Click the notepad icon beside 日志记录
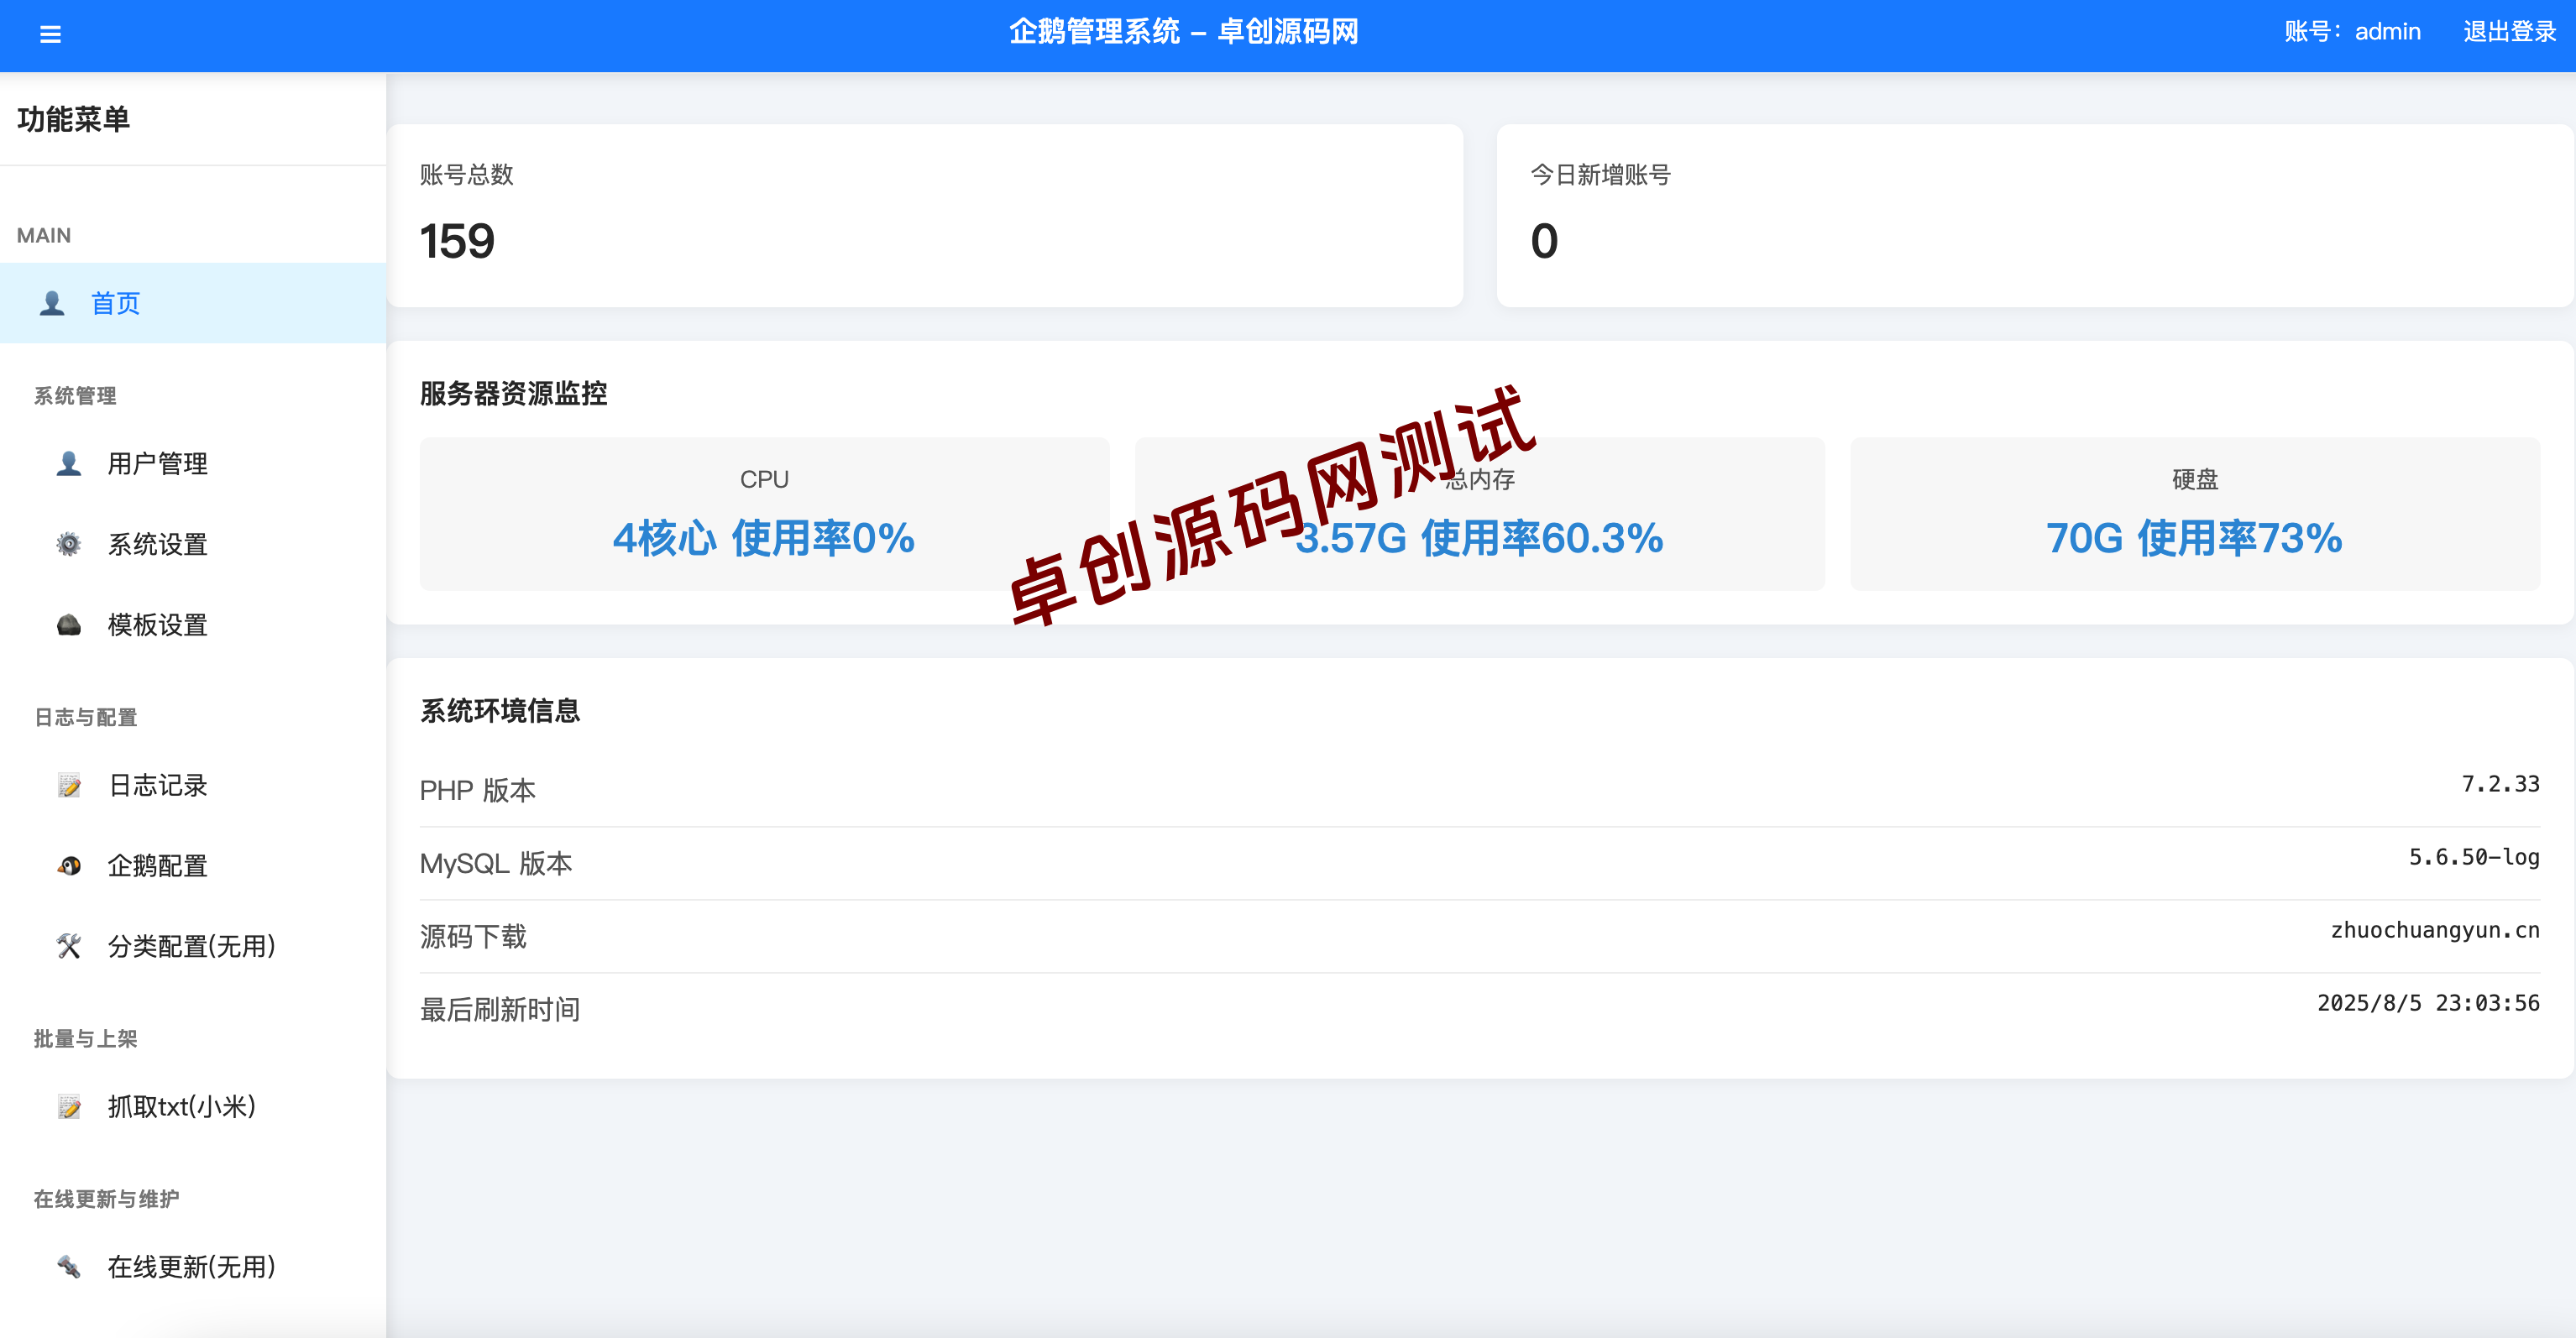 click(68, 785)
